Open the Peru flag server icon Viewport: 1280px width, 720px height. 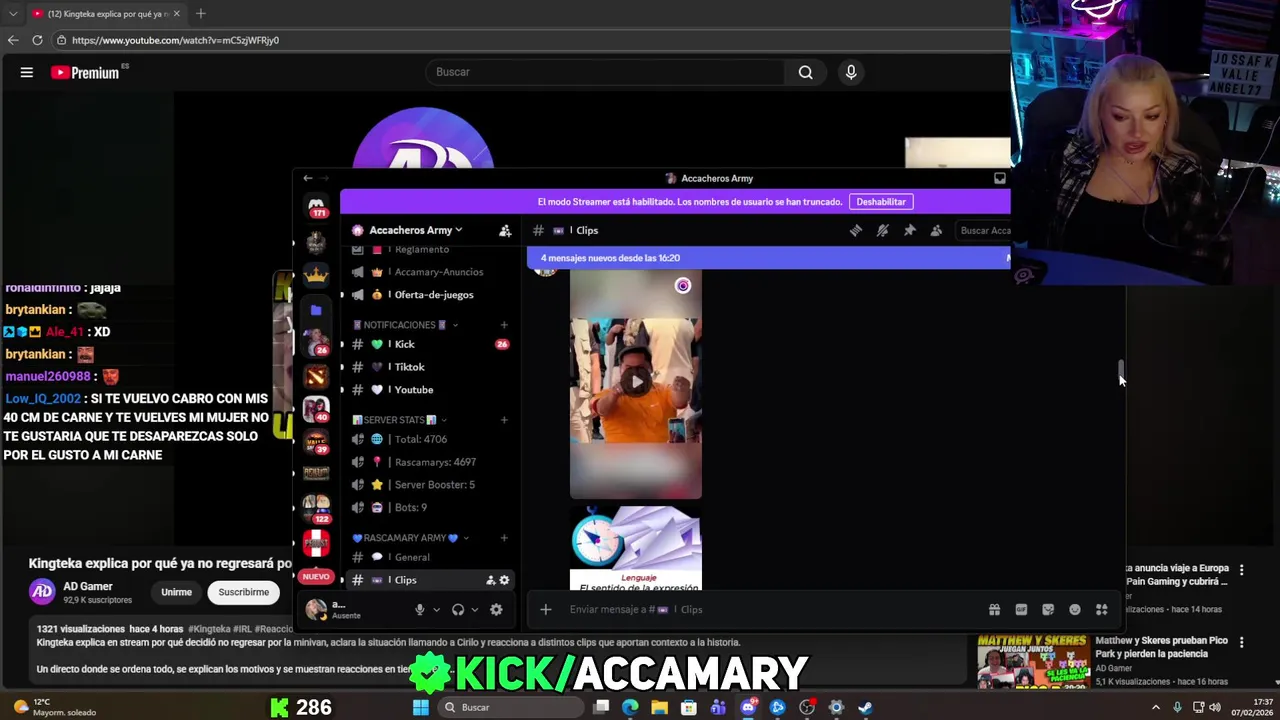(316, 543)
